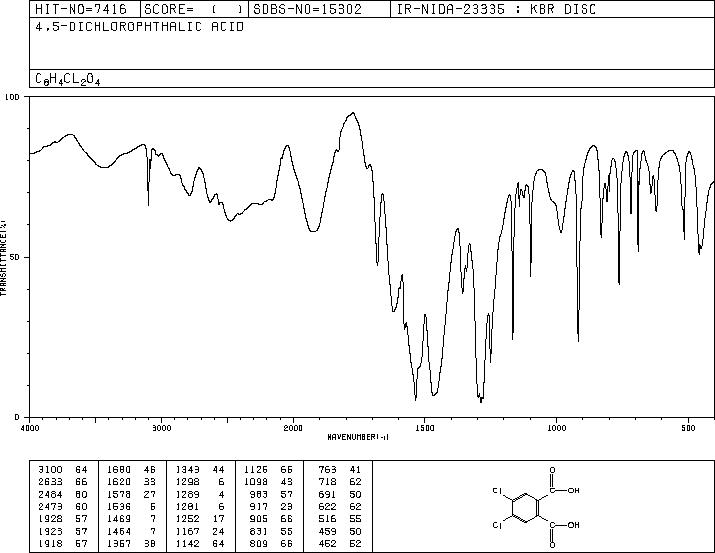Select the 1469 peak table entry
The image size is (715, 553).
click(x=131, y=519)
